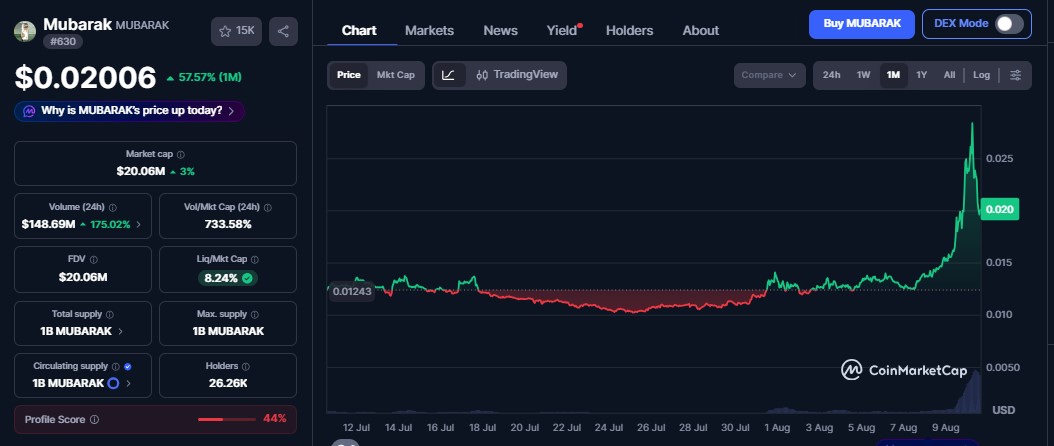Image resolution: width=1054 pixels, height=446 pixels.
Task: Open the Holders tab
Action: (x=629, y=30)
